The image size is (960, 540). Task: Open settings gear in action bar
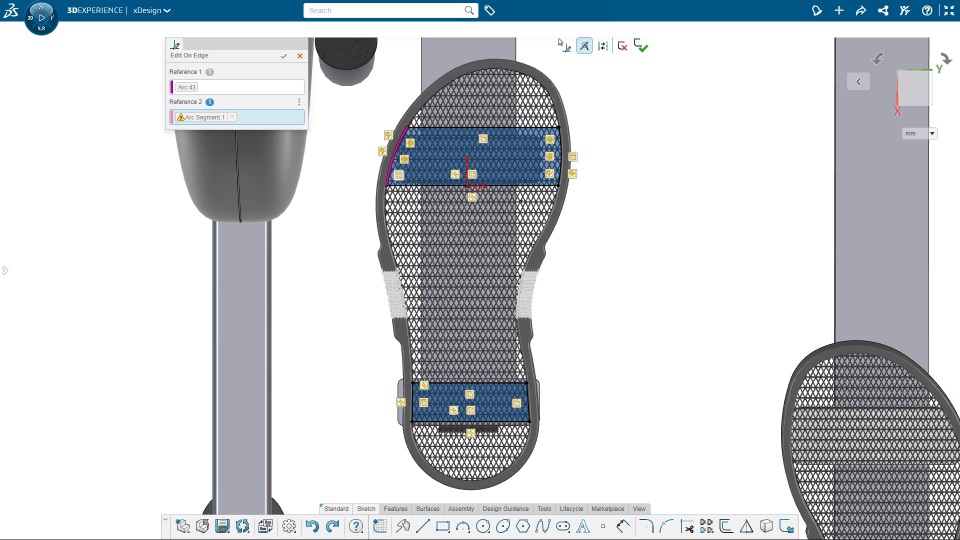[289, 526]
